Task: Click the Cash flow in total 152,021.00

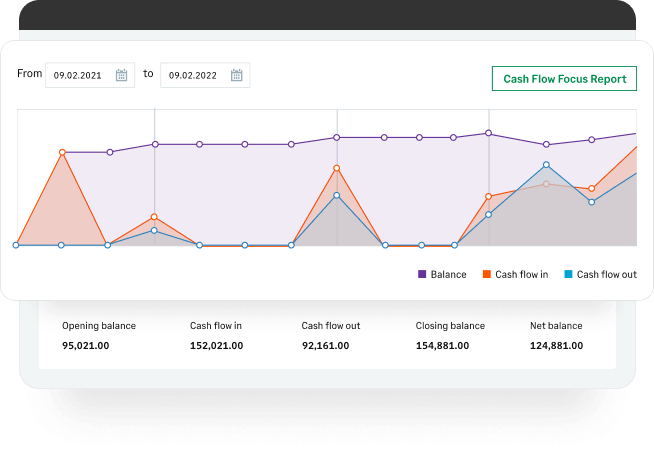Action: tap(216, 345)
